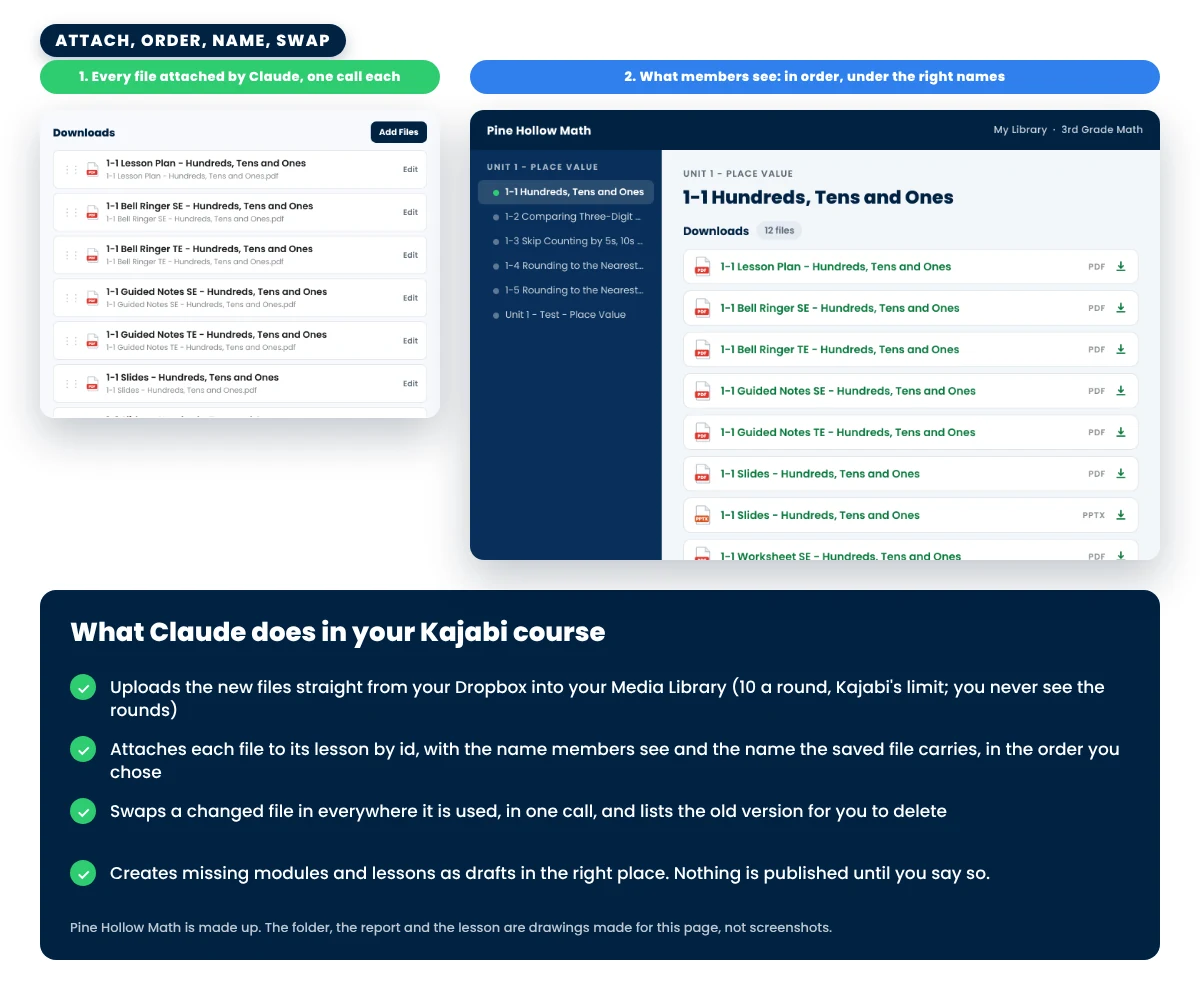Screen dimensions: 1200x1000
Task: Open the 3rd Grade Math breadcrumb
Action: pyautogui.click(x=1102, y=130)
